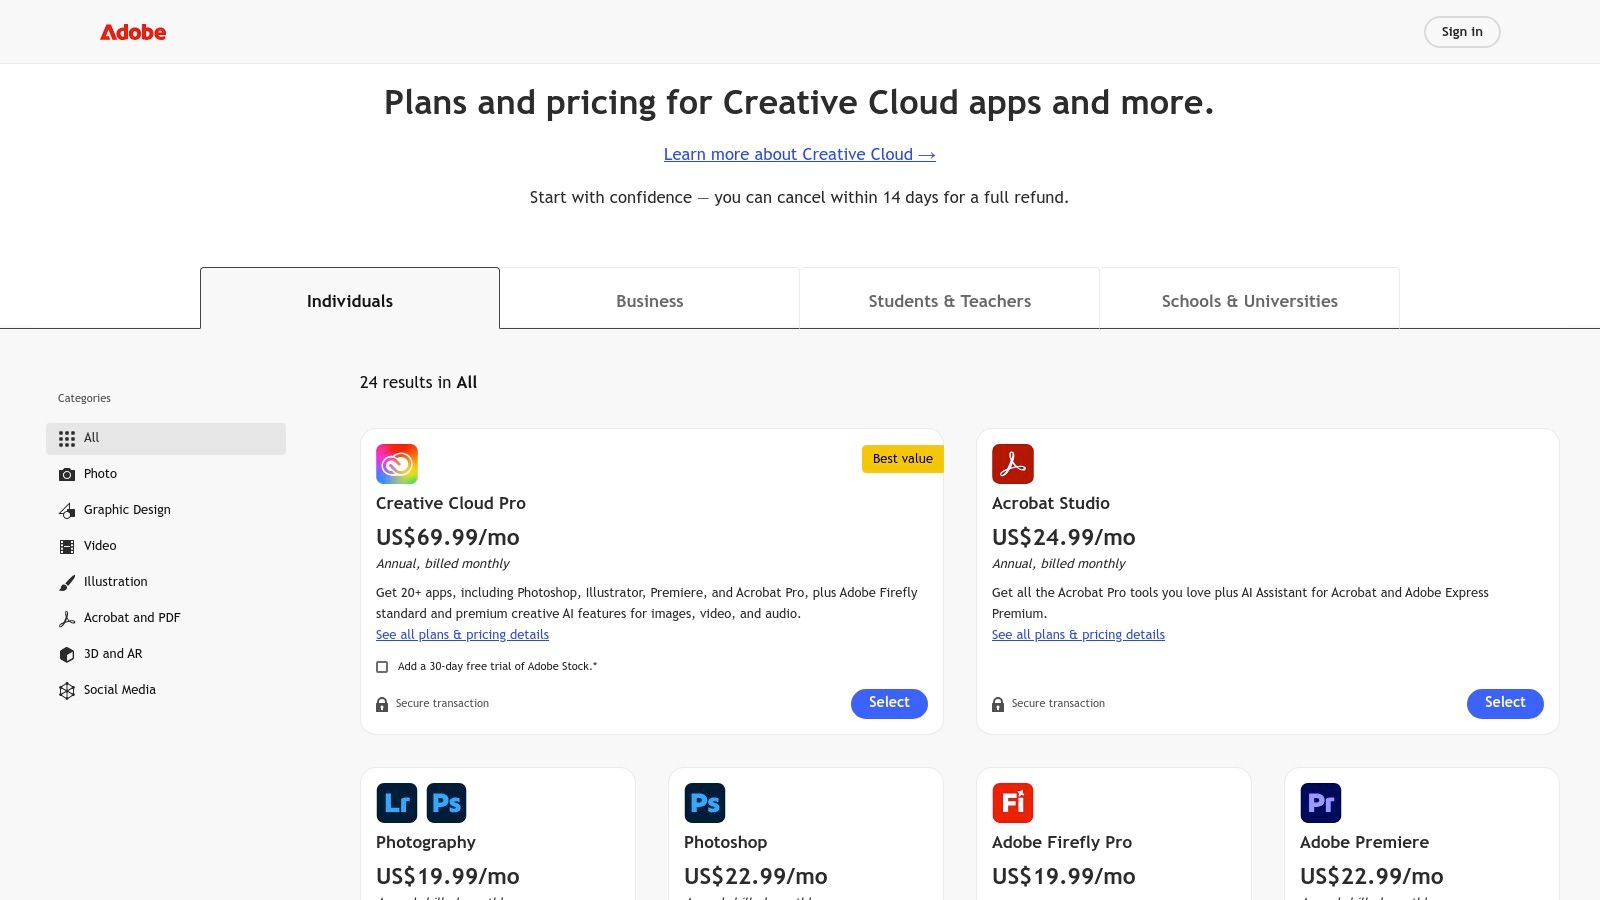The image size is (1600, 900).
Task: Open the Social Media category
Action: (x=119, y=689)
